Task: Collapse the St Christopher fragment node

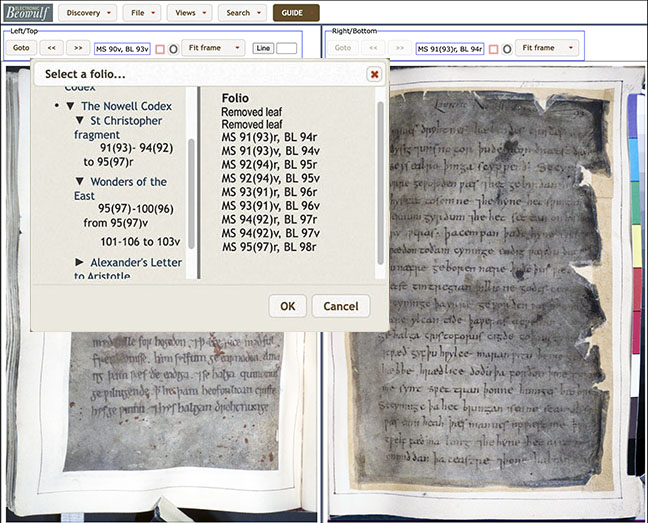Action: [x=80, y=121]
